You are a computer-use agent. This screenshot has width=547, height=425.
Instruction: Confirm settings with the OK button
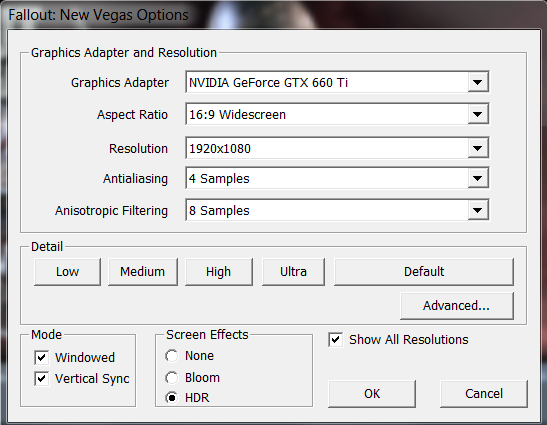(372, 394)
